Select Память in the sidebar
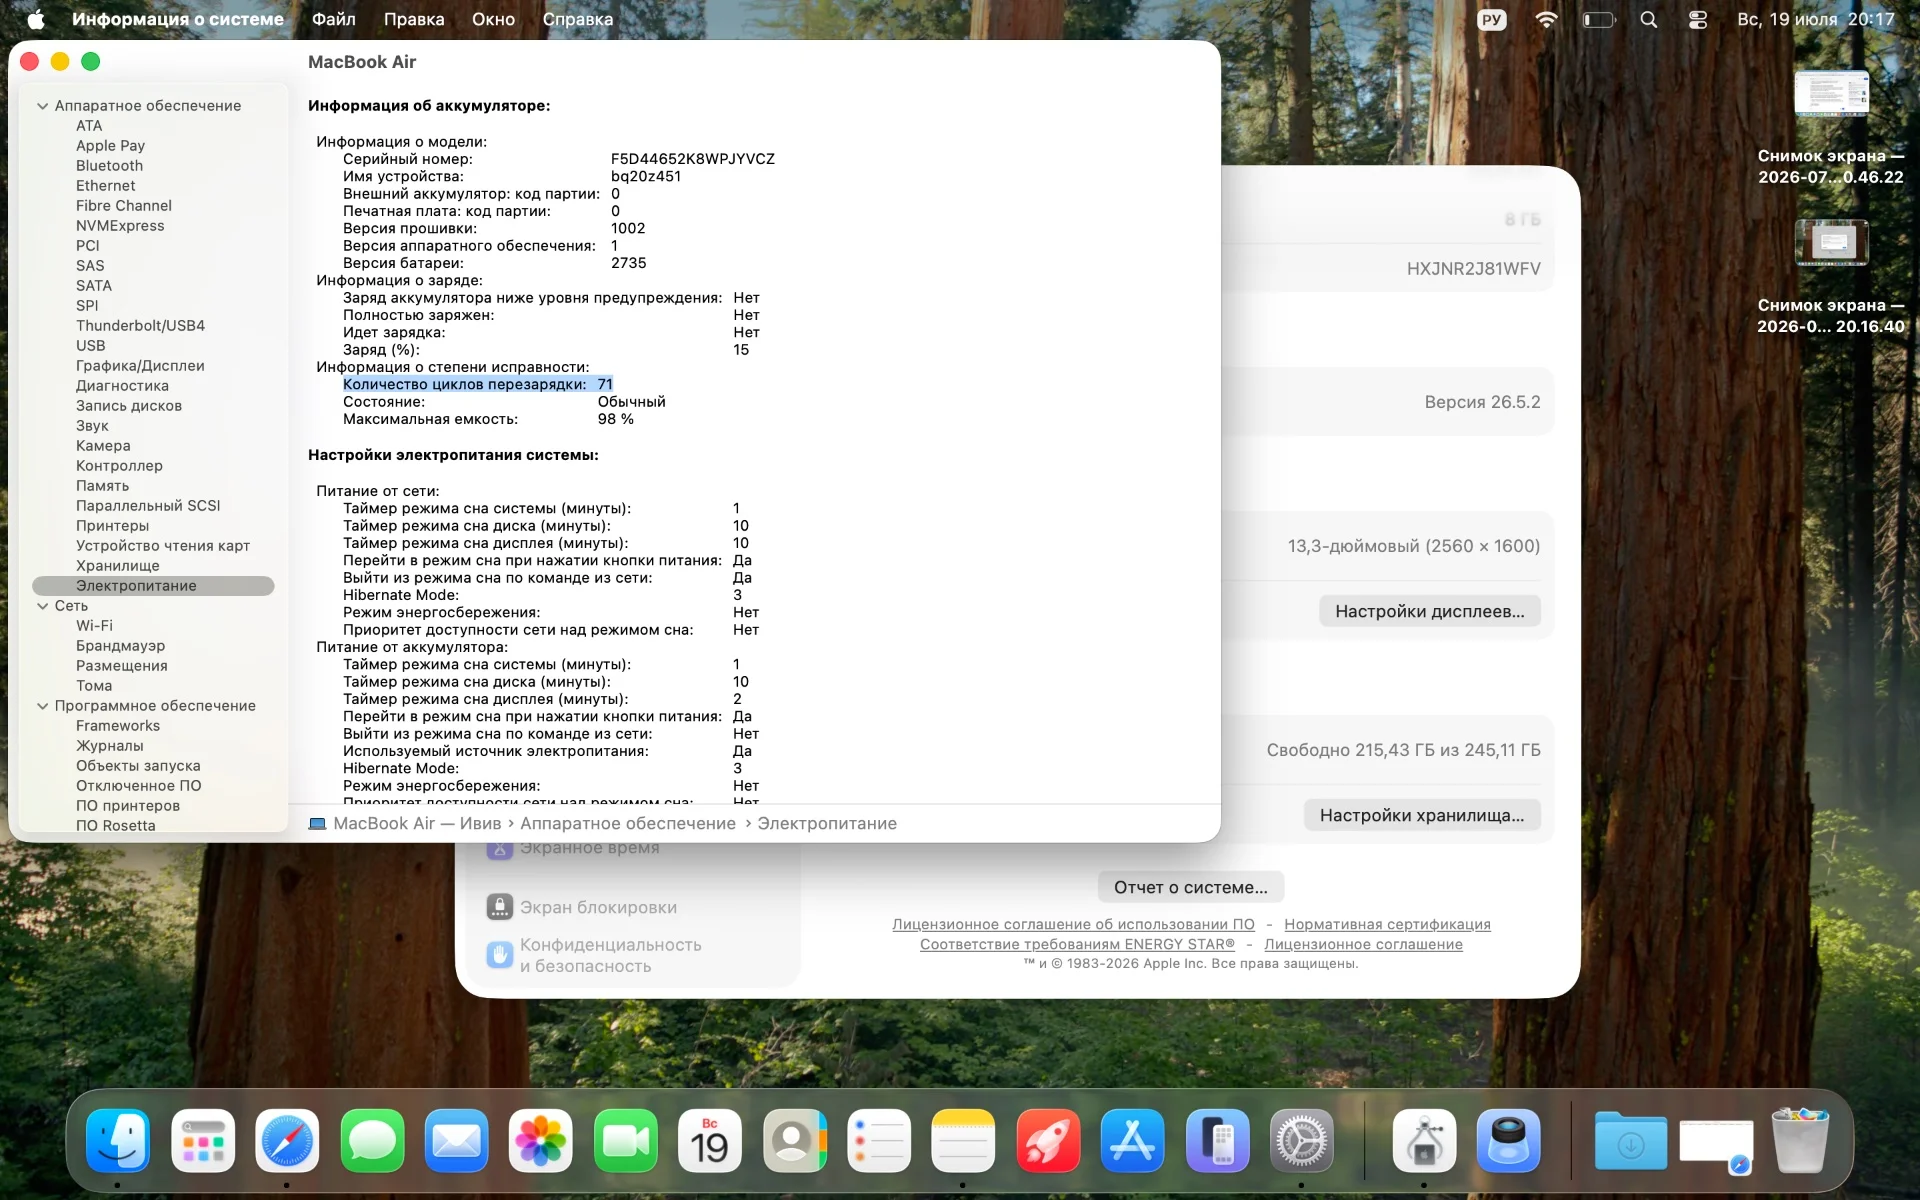 coord(102,486)
